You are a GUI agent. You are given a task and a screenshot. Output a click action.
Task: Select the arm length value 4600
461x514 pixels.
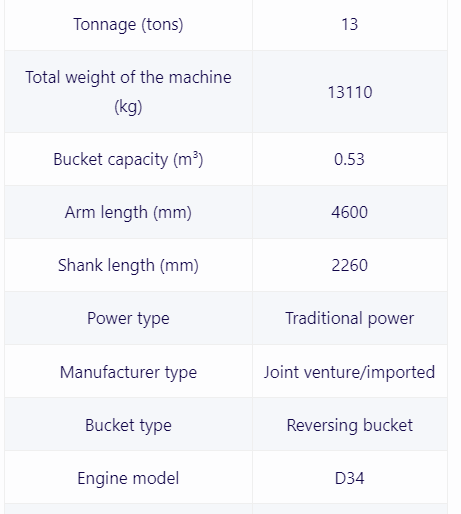coord(350,212)
